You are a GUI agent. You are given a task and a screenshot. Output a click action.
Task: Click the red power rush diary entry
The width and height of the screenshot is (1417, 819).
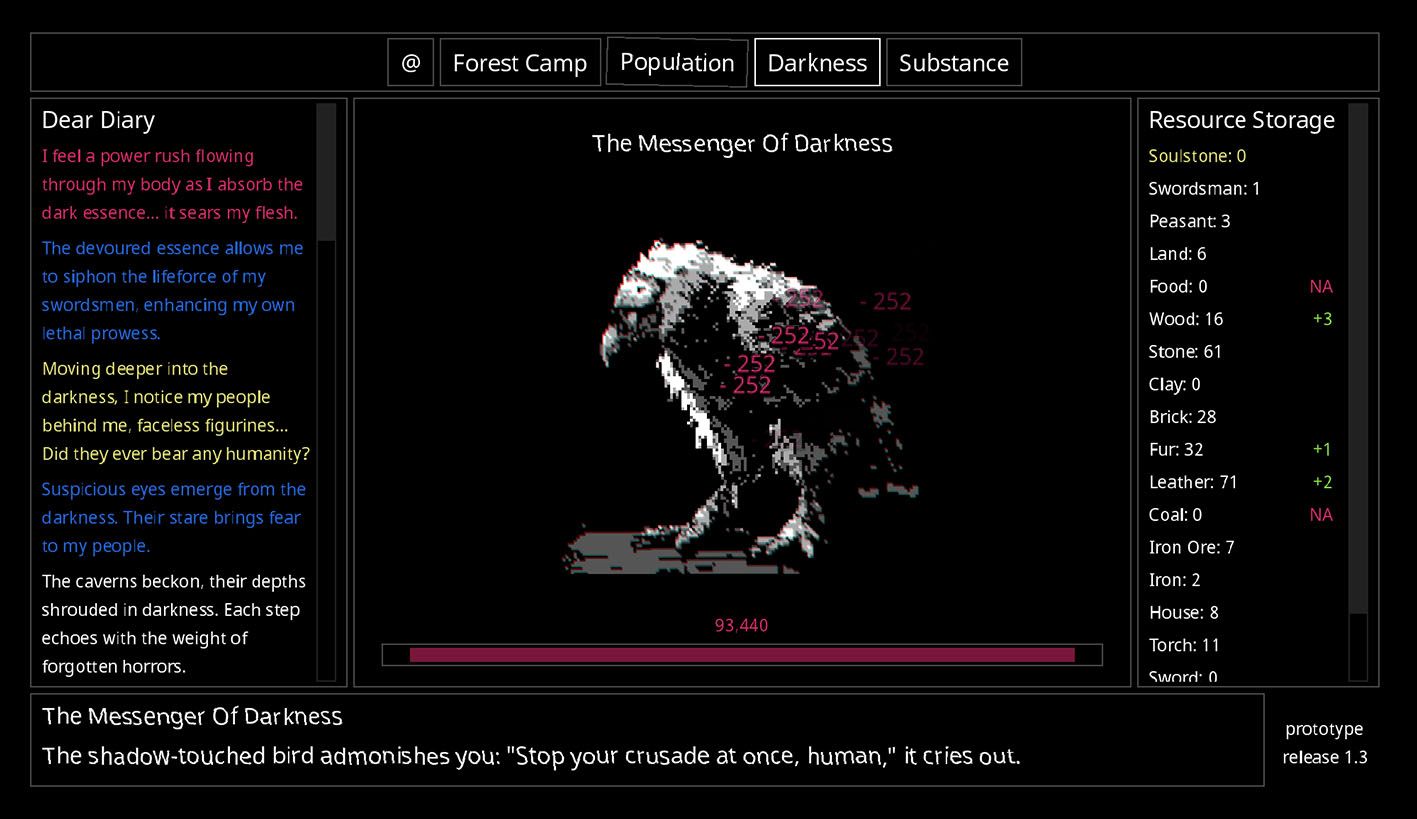pos(171,185)
